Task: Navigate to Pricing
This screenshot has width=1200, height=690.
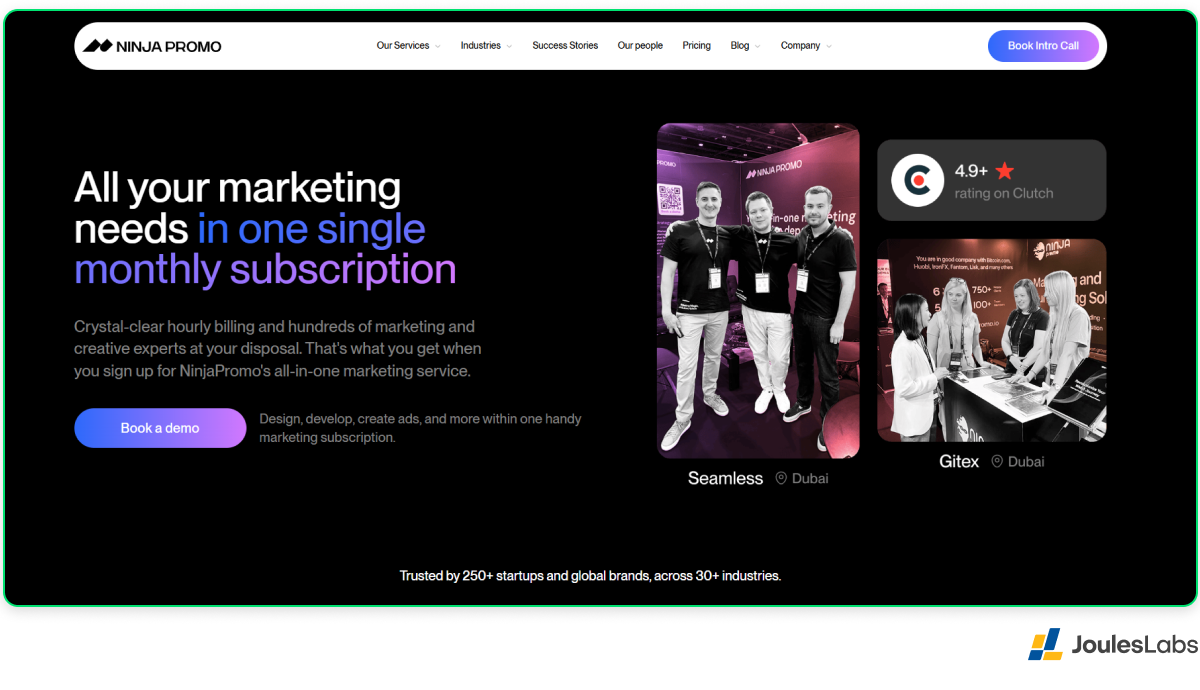Action: click(697, 46)
